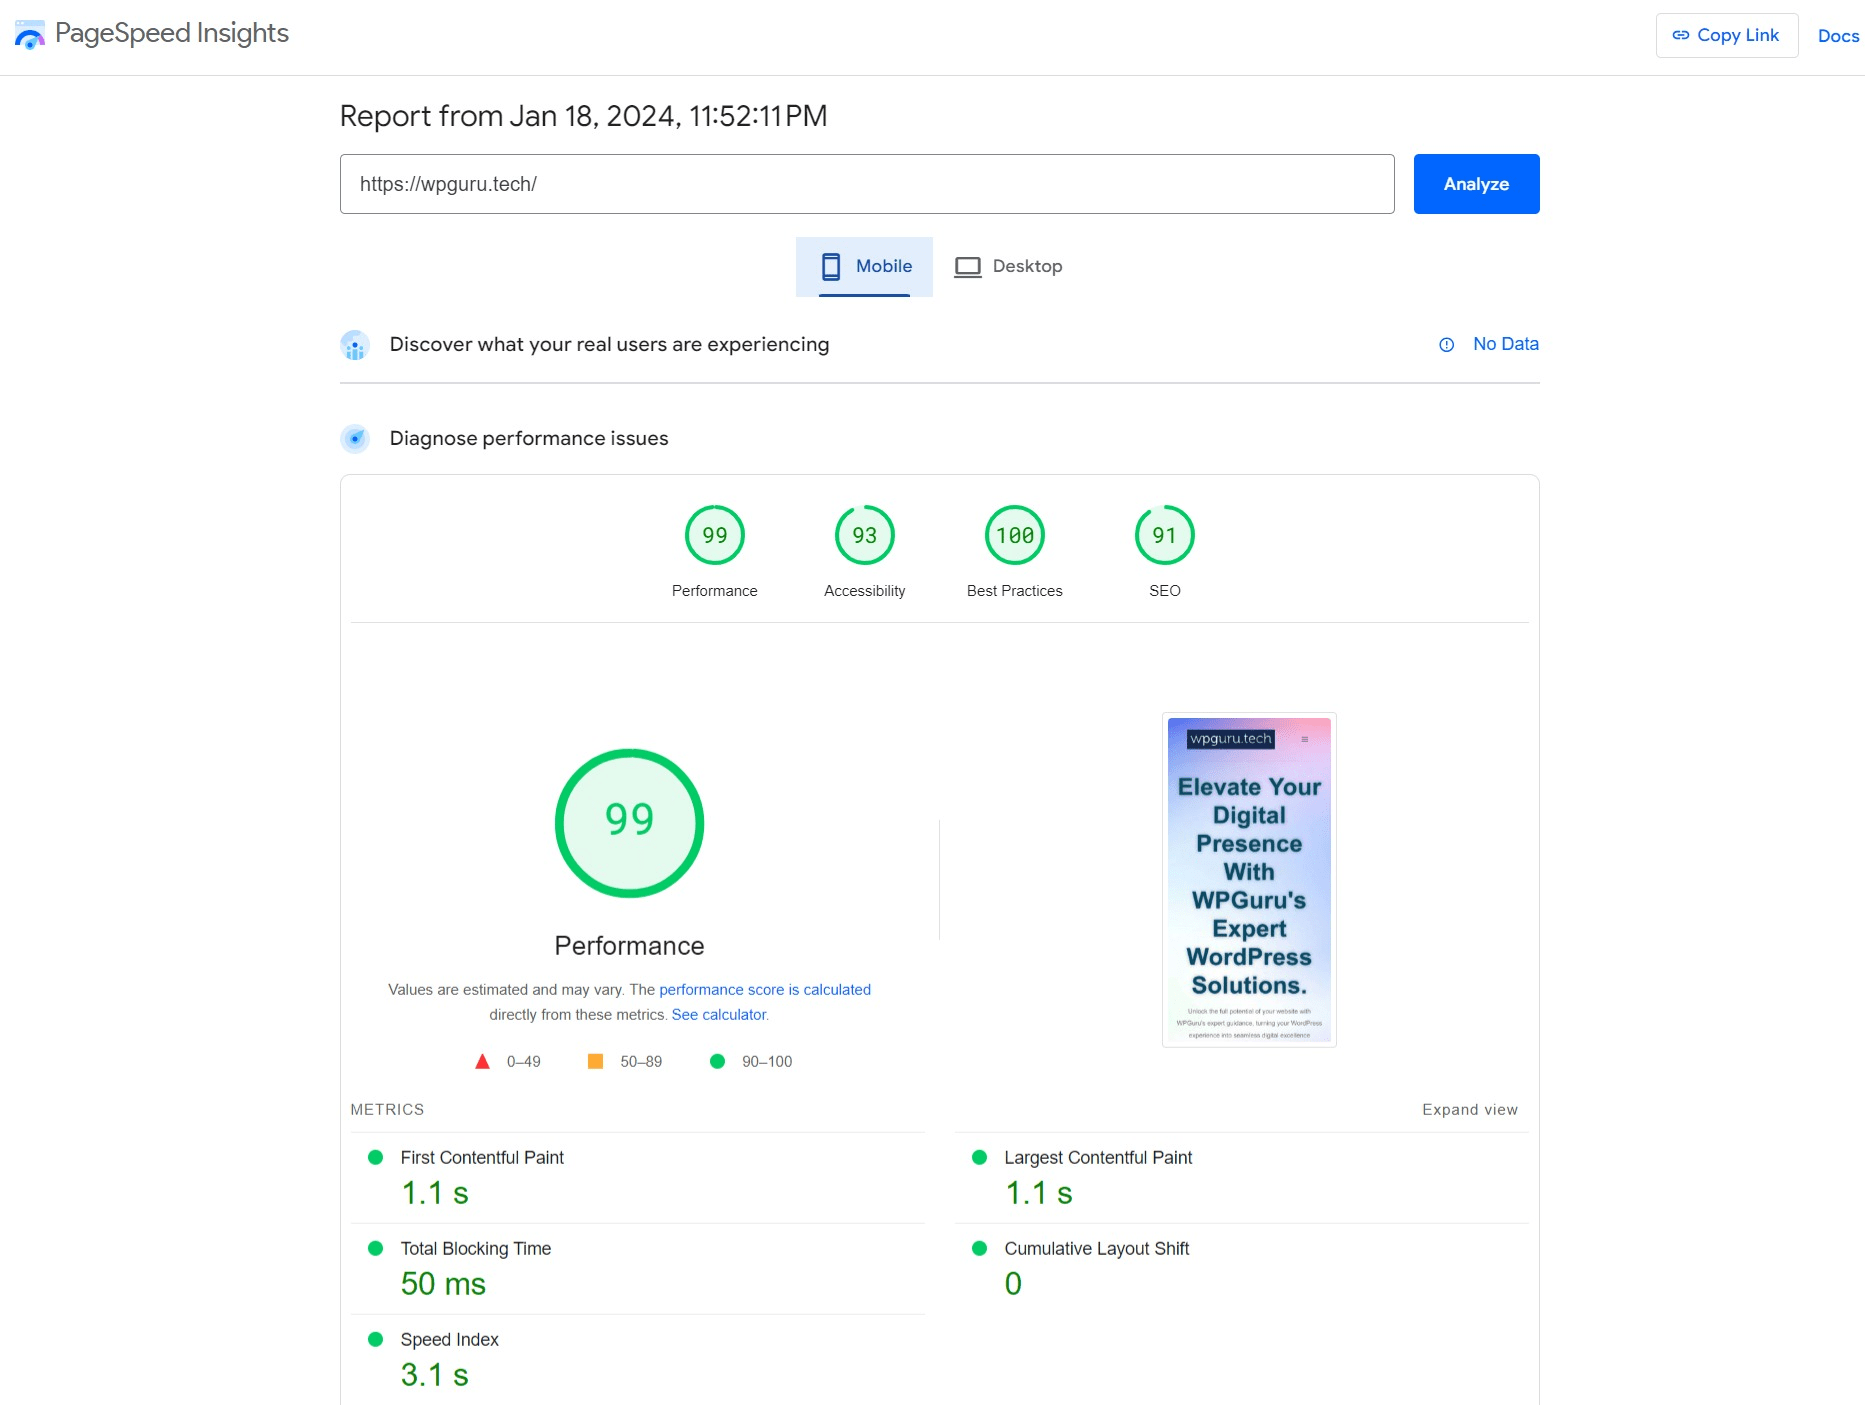Open 'performance score is calculated' link
1865x1405 pixels.
764,990
